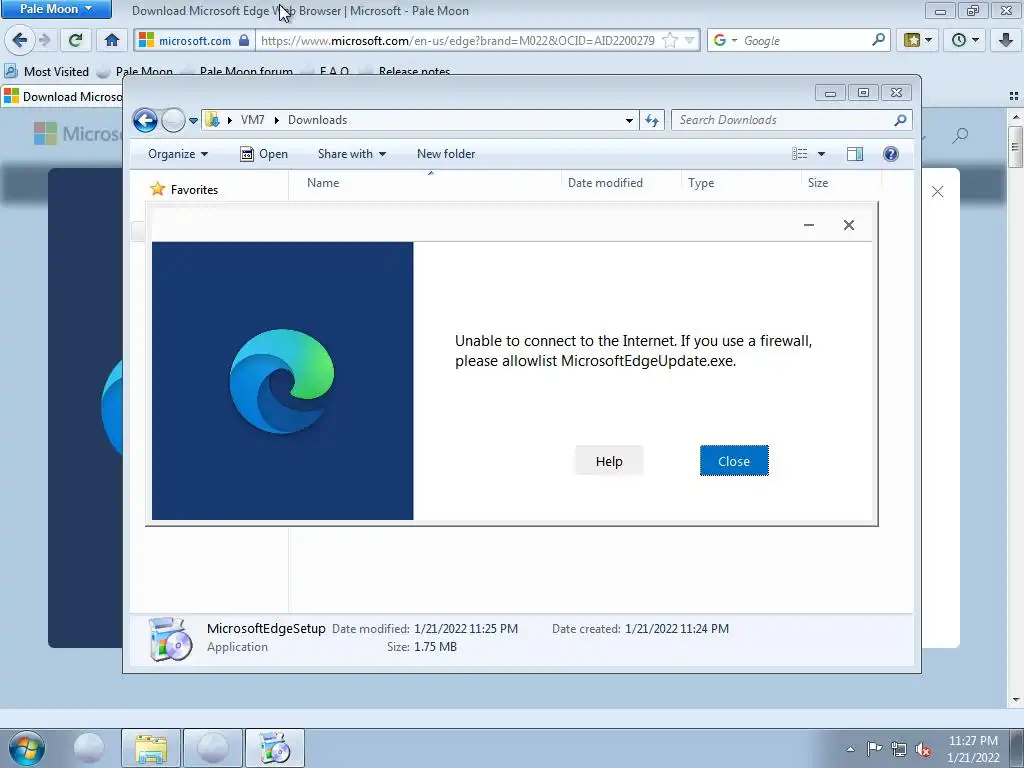Open the Pale Moon home page
The width and height of the screenshot is (1024, 768).
112,40
